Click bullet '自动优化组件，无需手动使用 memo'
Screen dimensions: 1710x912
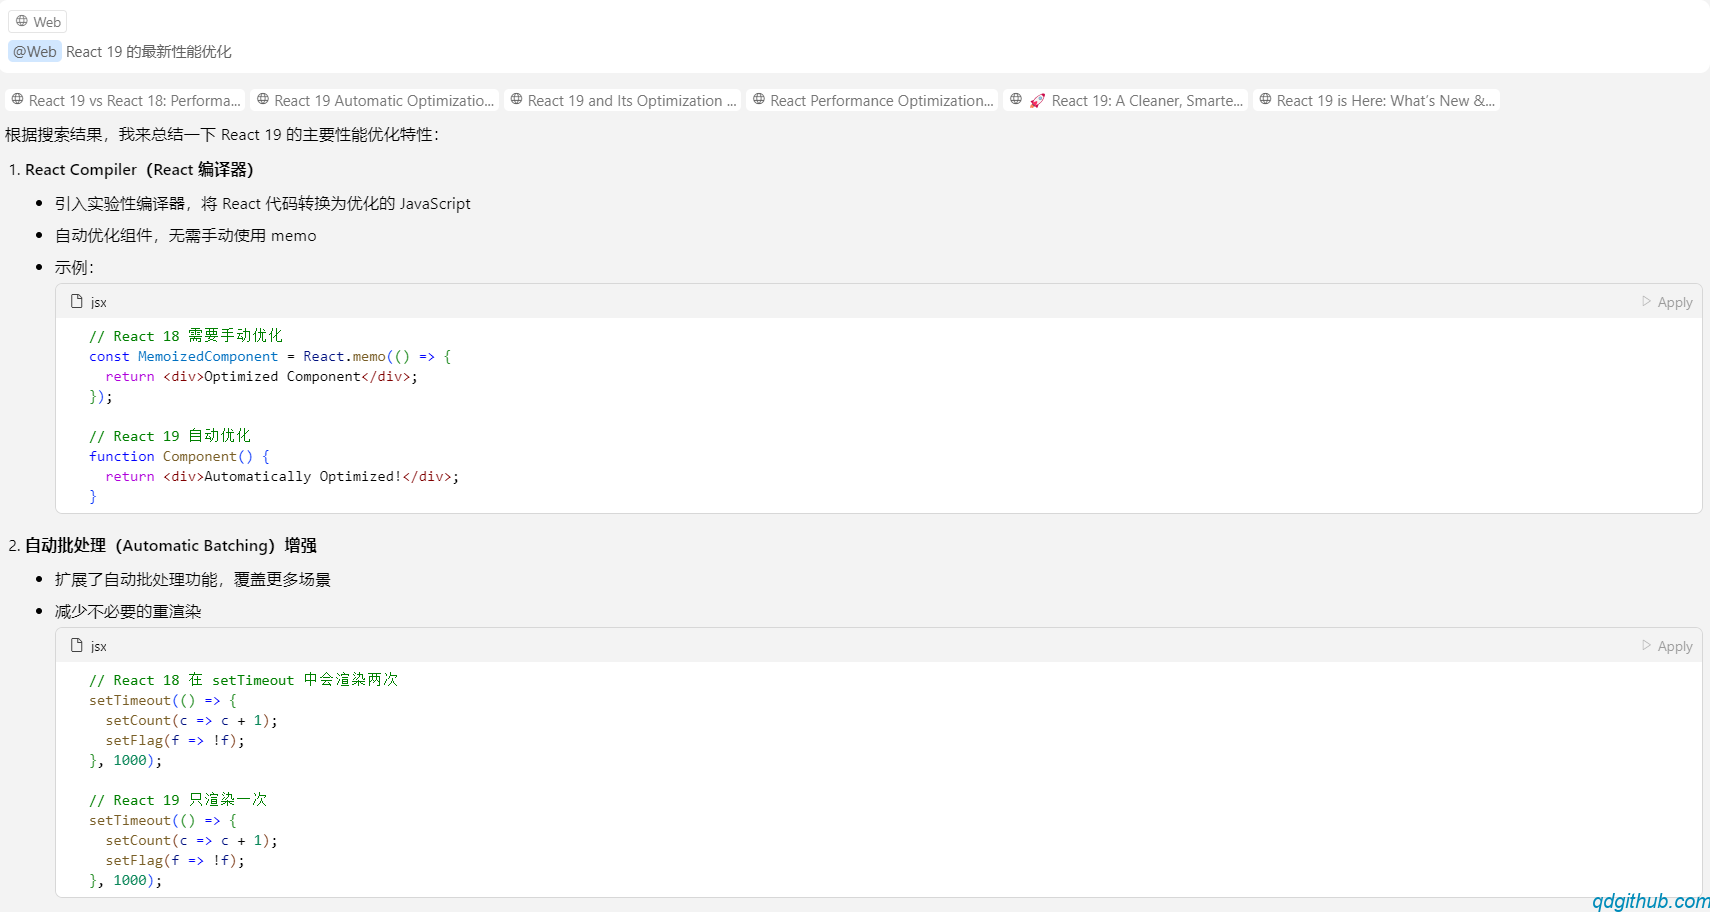click(186, 236)
